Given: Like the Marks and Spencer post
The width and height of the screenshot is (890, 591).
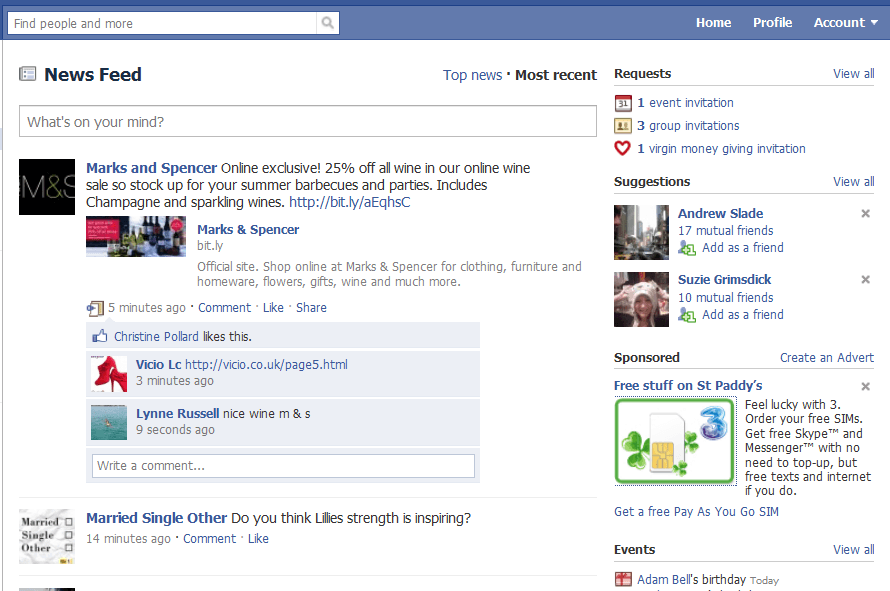Looking at the screenshot, I should click(x=273, y=308).
